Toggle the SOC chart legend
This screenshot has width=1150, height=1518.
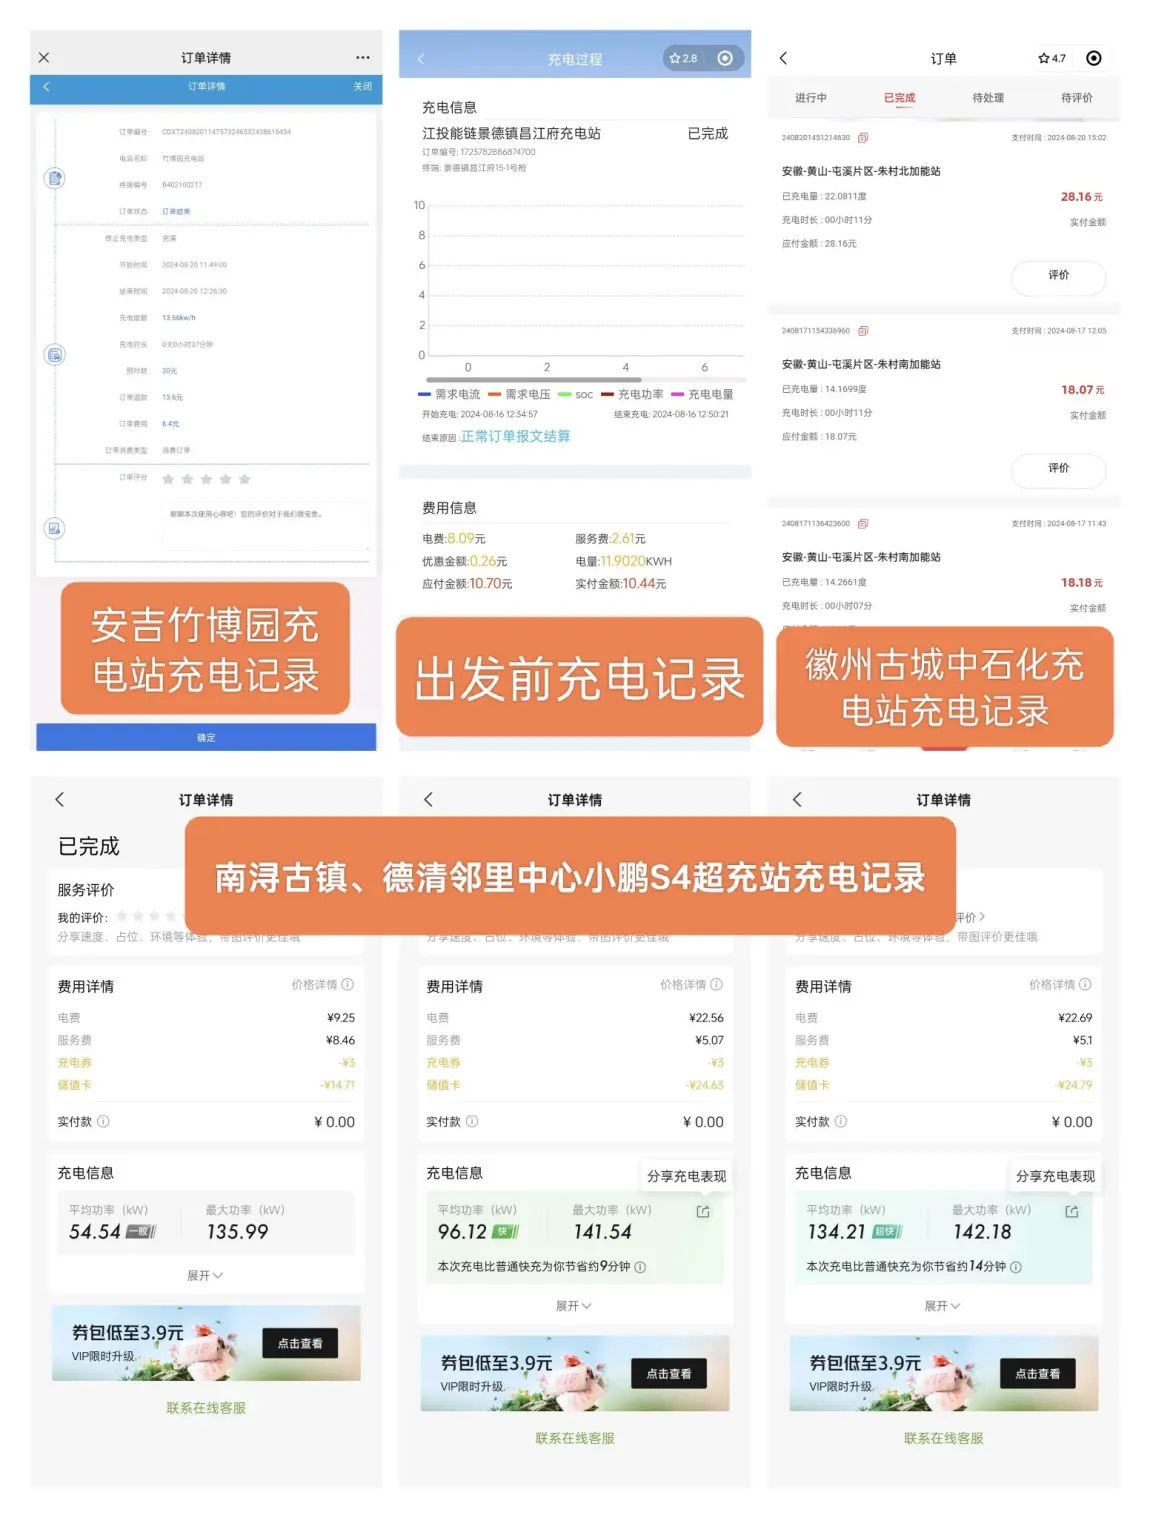pos(576,395)
